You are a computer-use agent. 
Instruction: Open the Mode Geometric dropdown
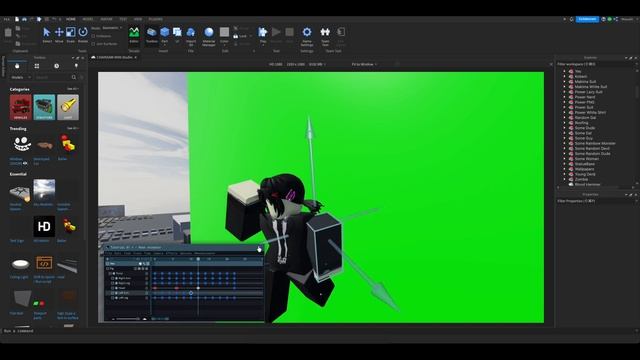tap(112, 28)
